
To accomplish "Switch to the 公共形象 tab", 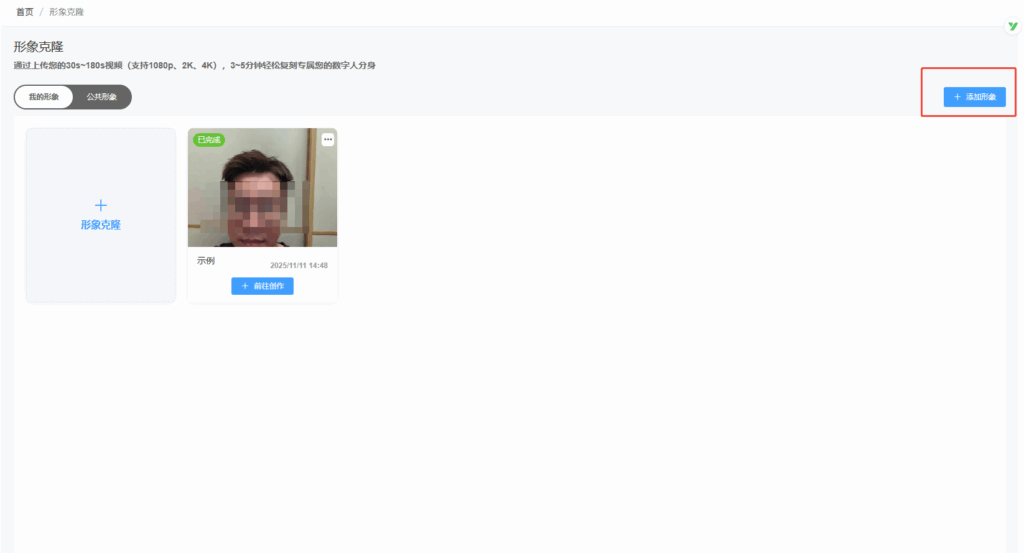I will pyautogui.click(x=102, y=97).
